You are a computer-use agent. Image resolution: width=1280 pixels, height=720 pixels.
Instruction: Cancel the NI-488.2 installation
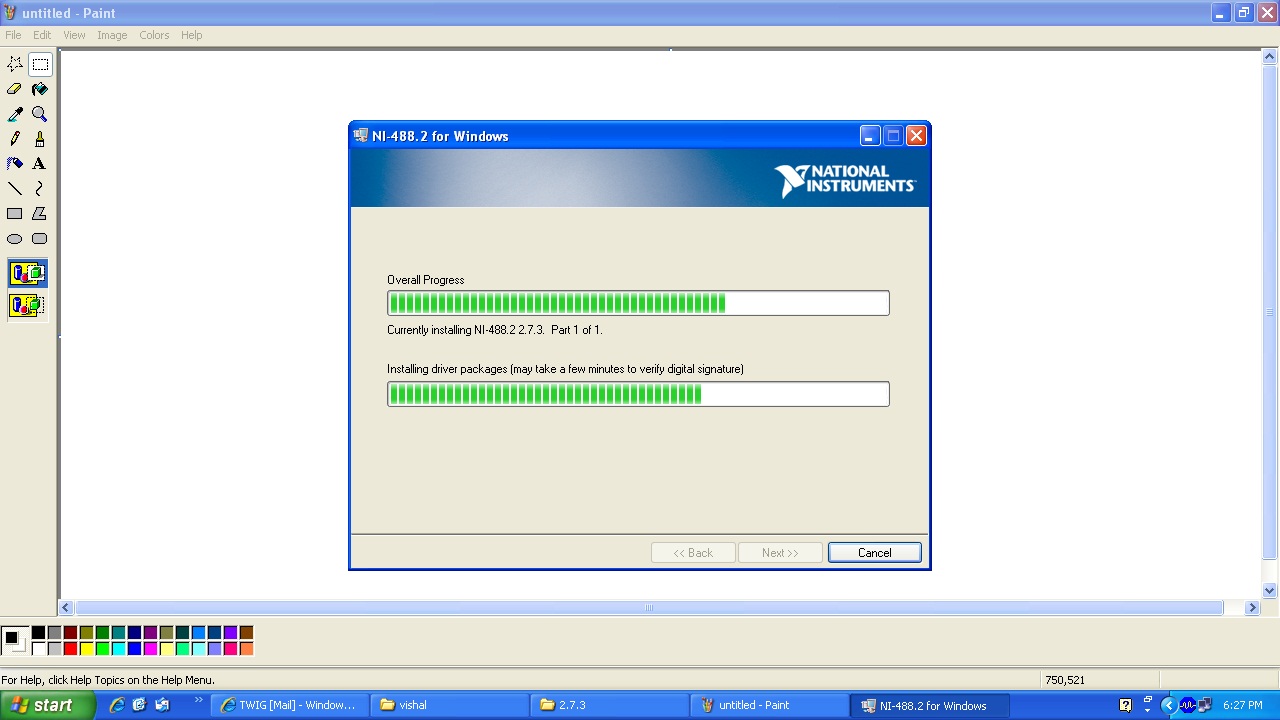coord(875,553)
